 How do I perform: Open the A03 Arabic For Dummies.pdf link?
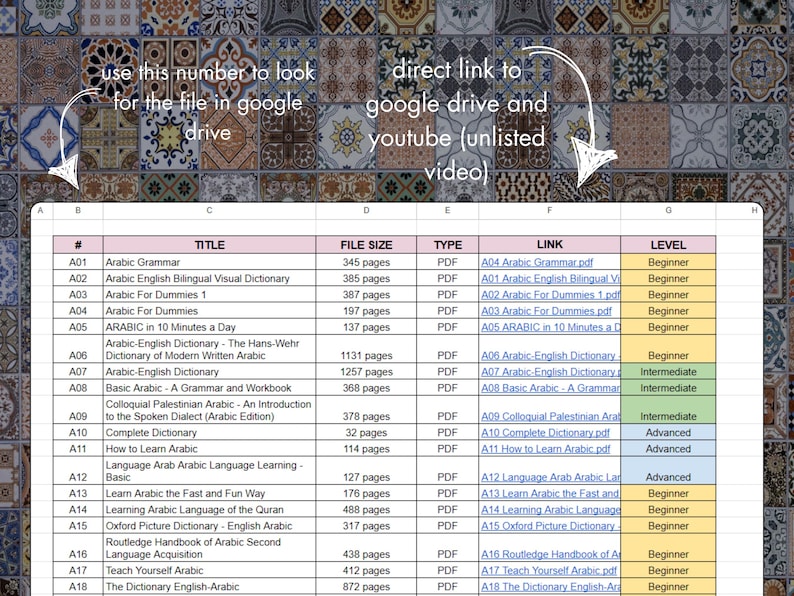[x=546, y=311]
